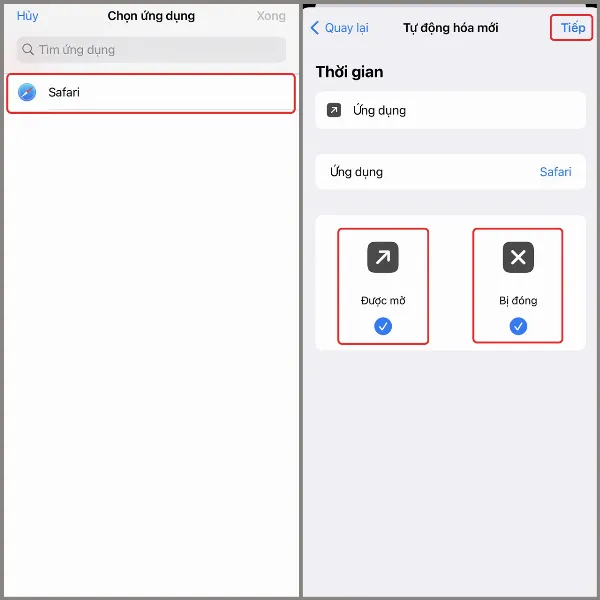
Task: Open the Safari value to change app
Action: coord(555,172)
